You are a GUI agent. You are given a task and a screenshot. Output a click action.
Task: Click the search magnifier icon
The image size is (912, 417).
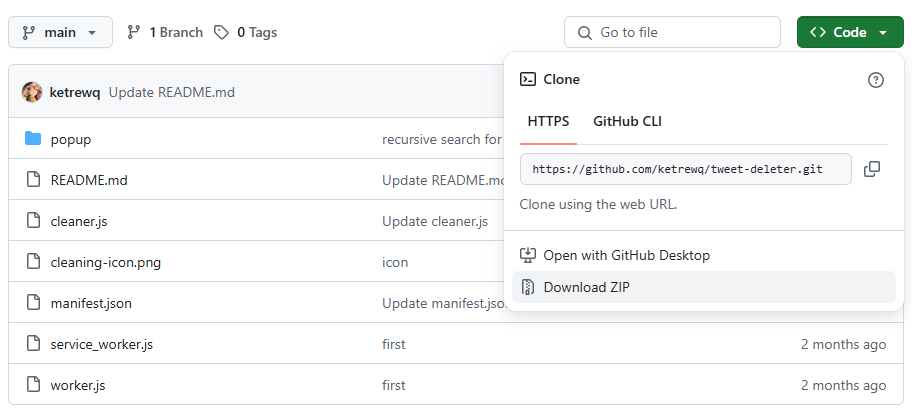point(585,33)
